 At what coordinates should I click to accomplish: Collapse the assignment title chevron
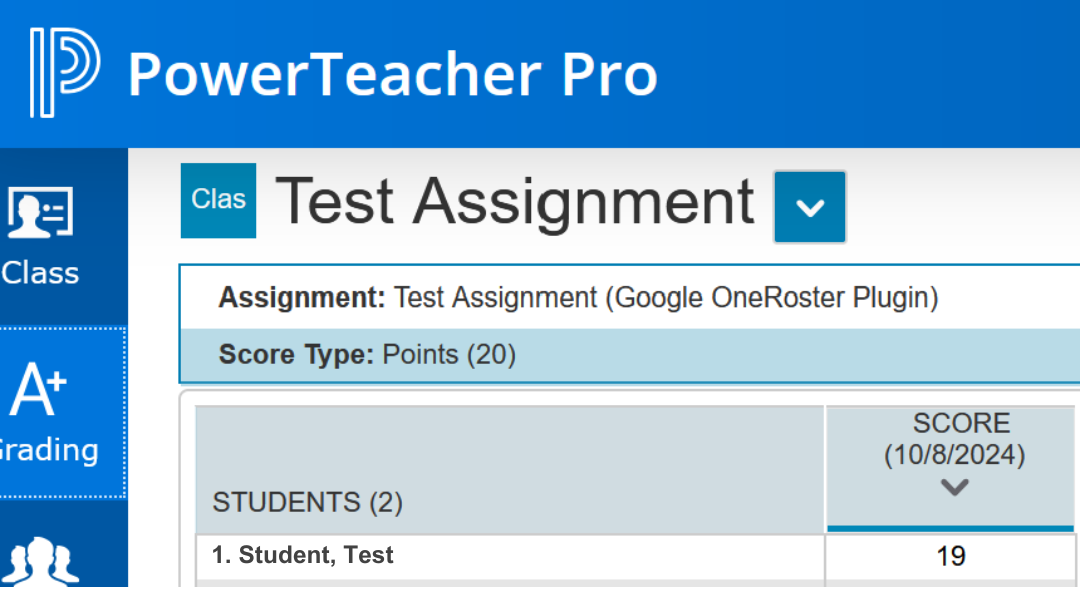click(809, 208)
